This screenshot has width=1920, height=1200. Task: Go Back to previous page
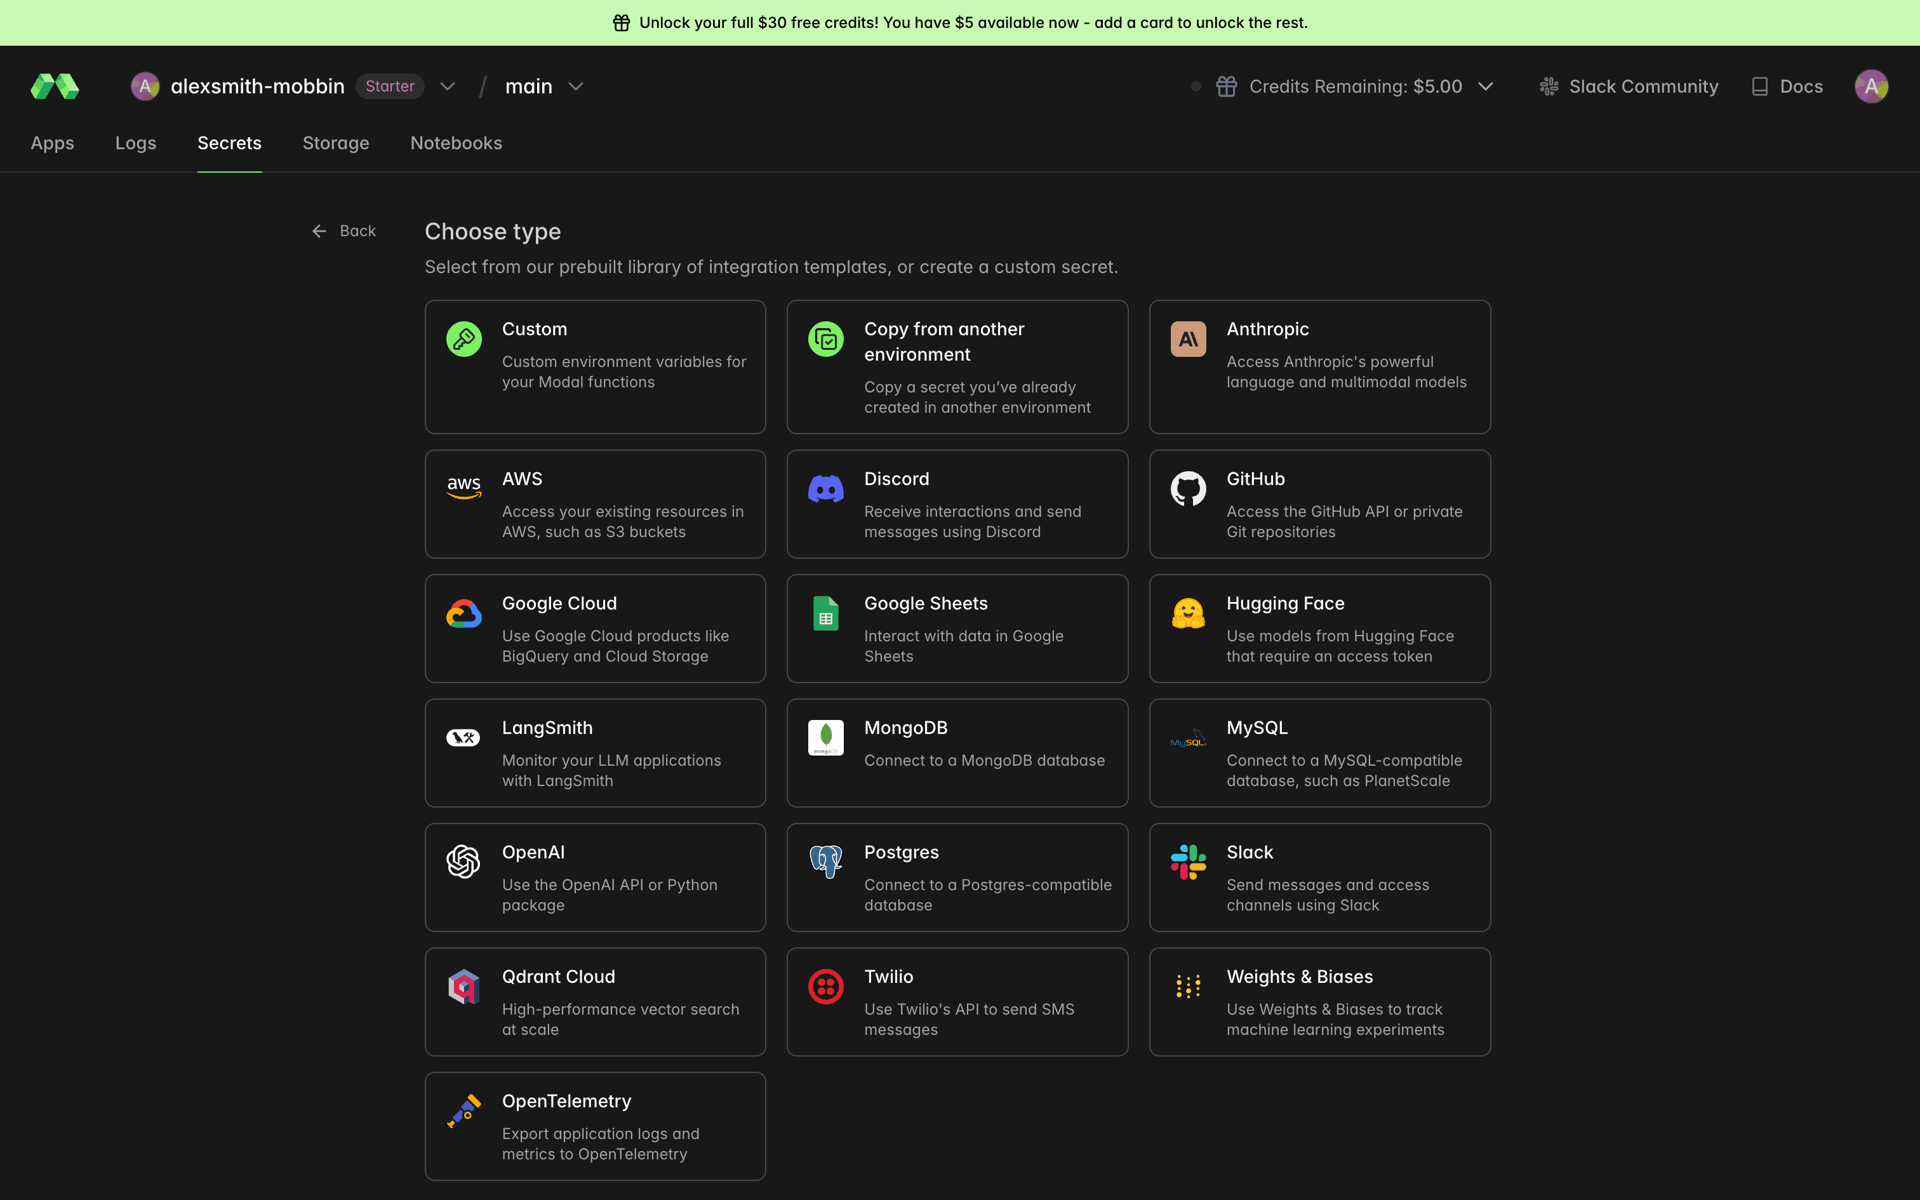344,231
